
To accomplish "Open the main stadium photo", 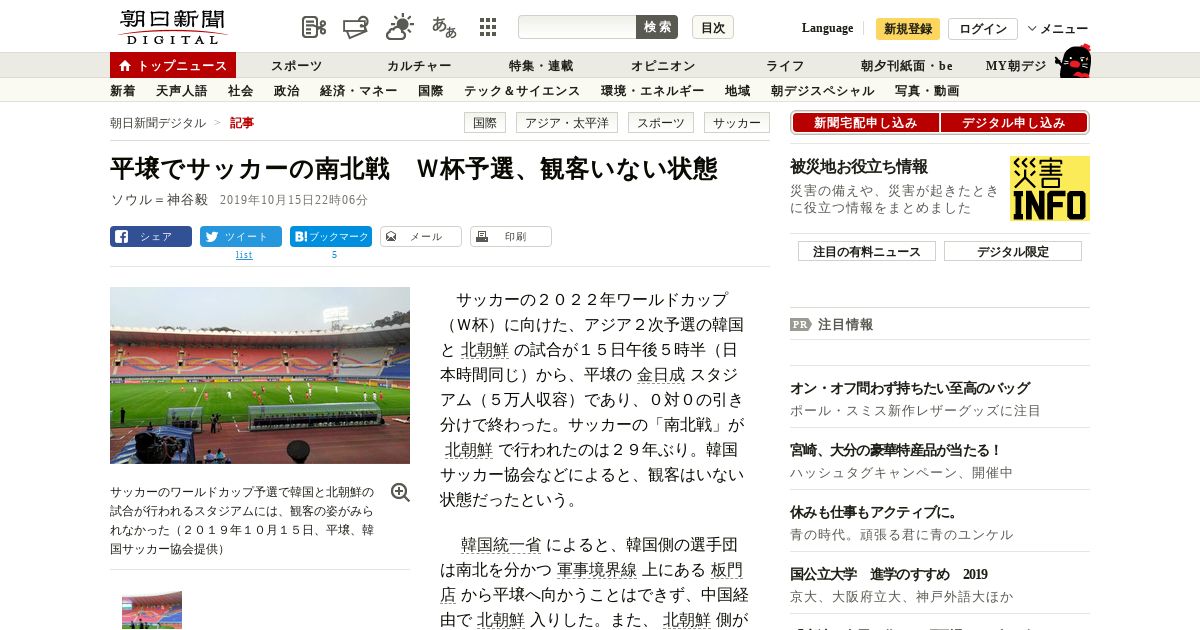I will (x=260, y=375).
